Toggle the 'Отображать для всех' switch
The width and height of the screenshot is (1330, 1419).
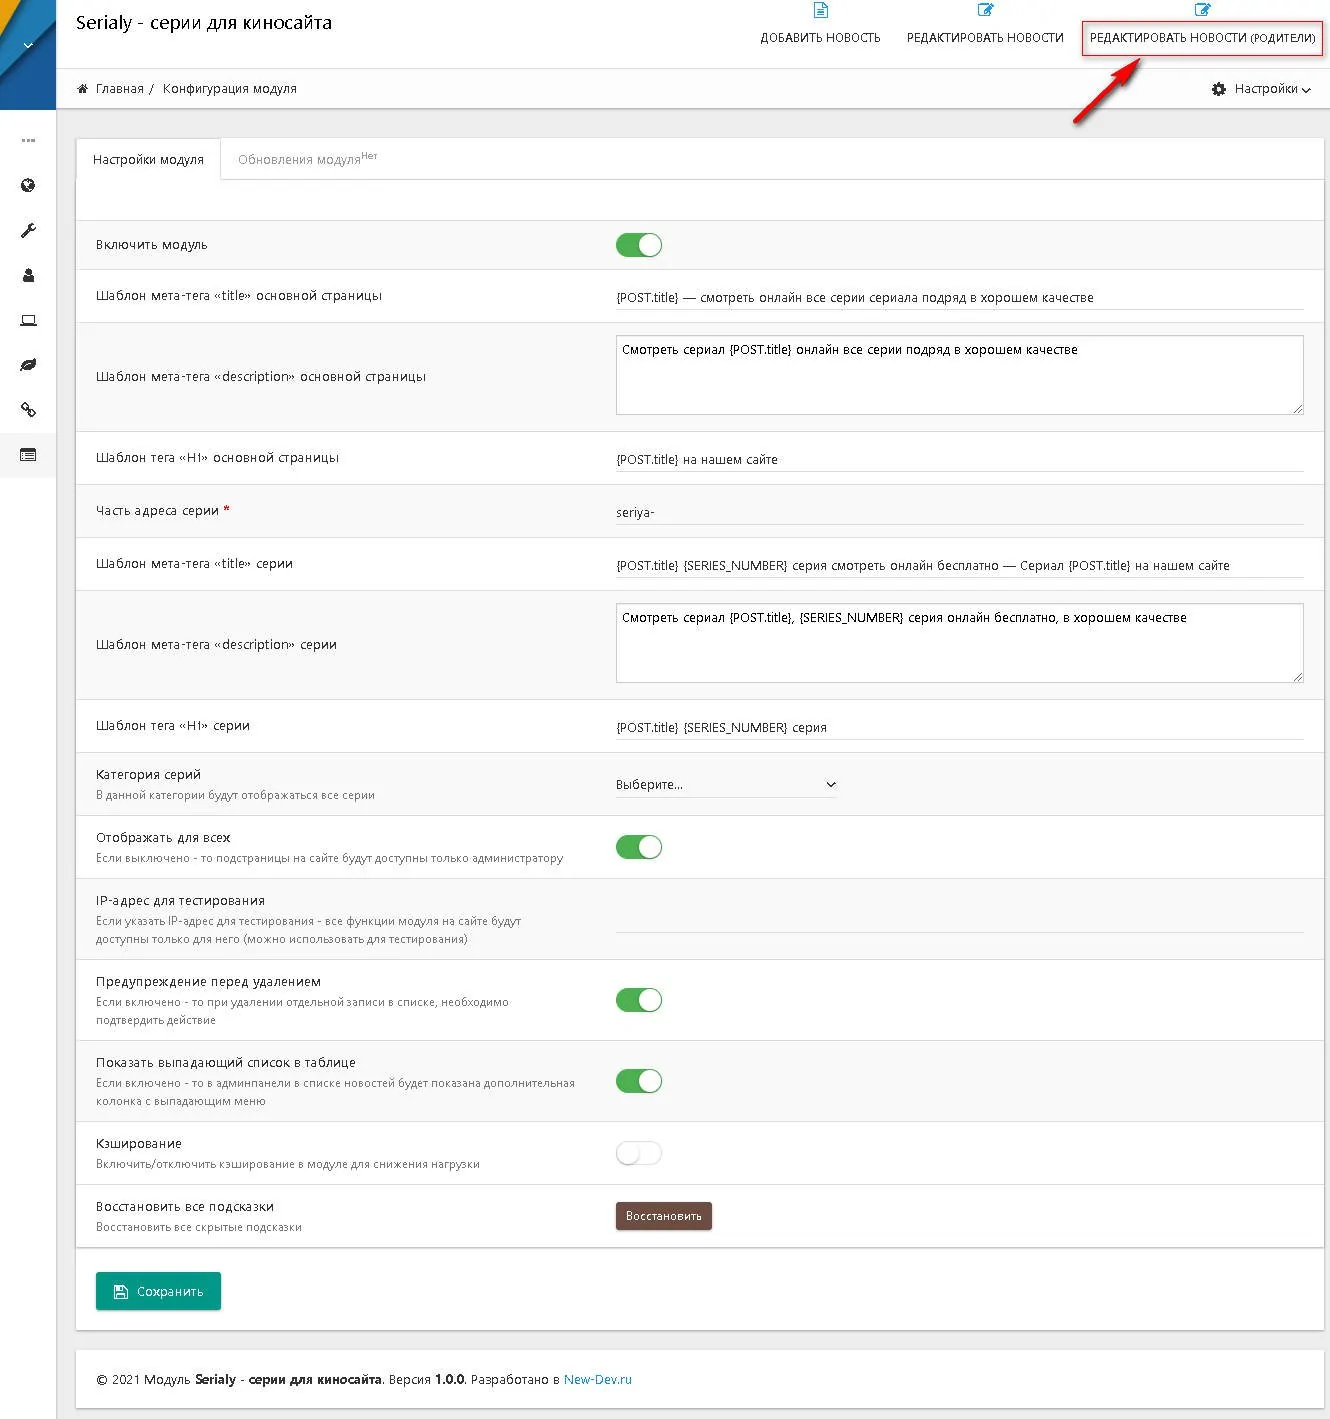[639, 847]
